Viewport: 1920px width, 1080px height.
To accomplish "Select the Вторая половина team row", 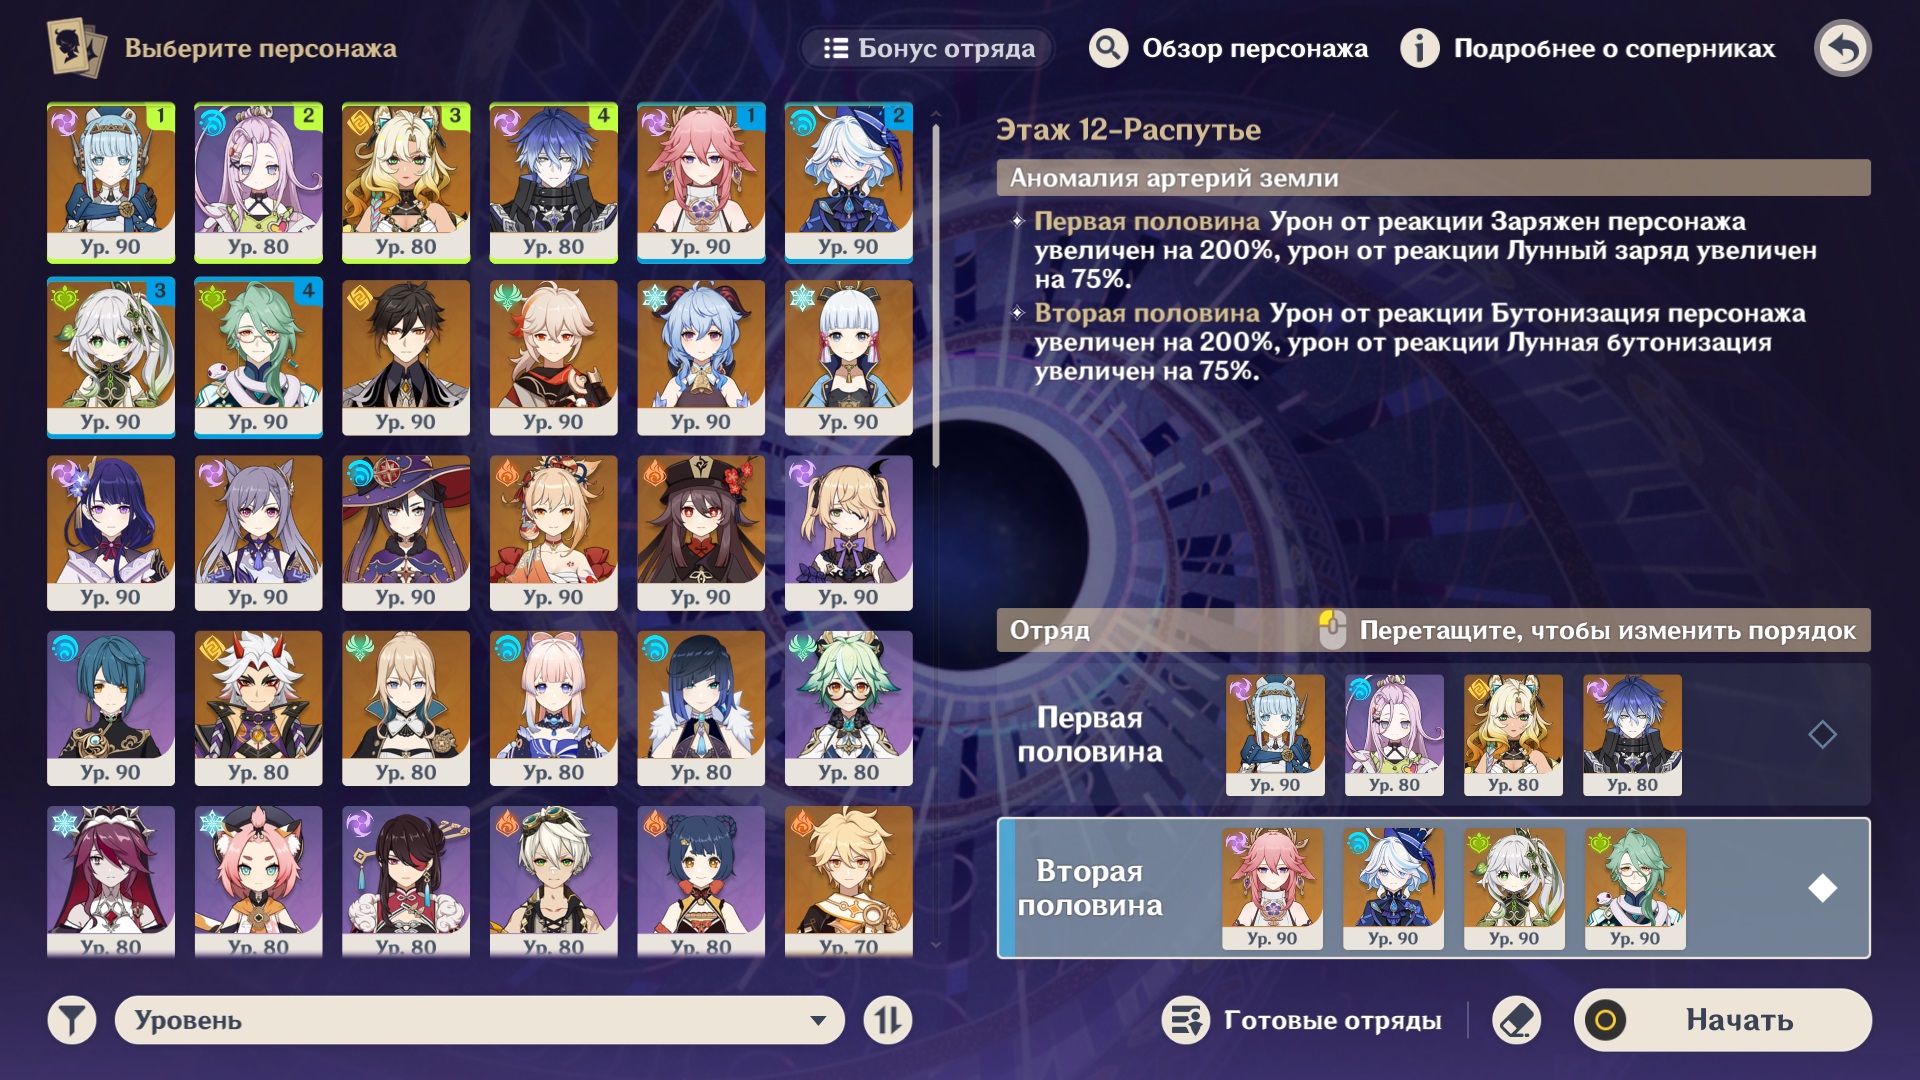I will pos(1433,888).
